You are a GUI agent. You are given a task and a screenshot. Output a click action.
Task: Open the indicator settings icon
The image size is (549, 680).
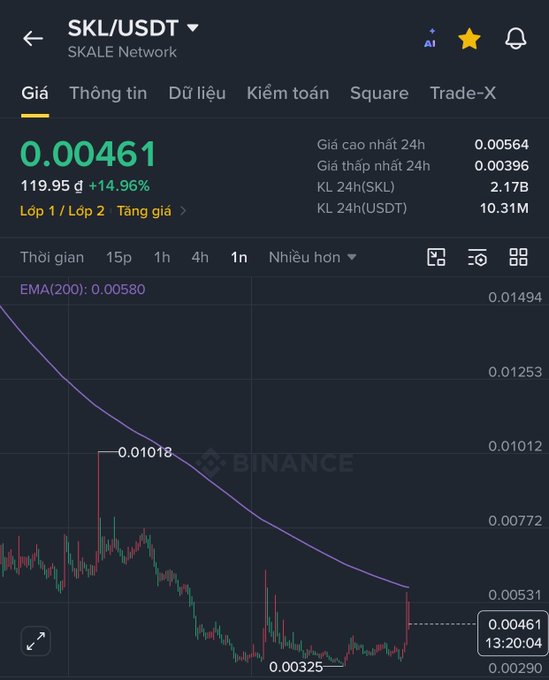tap(477, 257)
